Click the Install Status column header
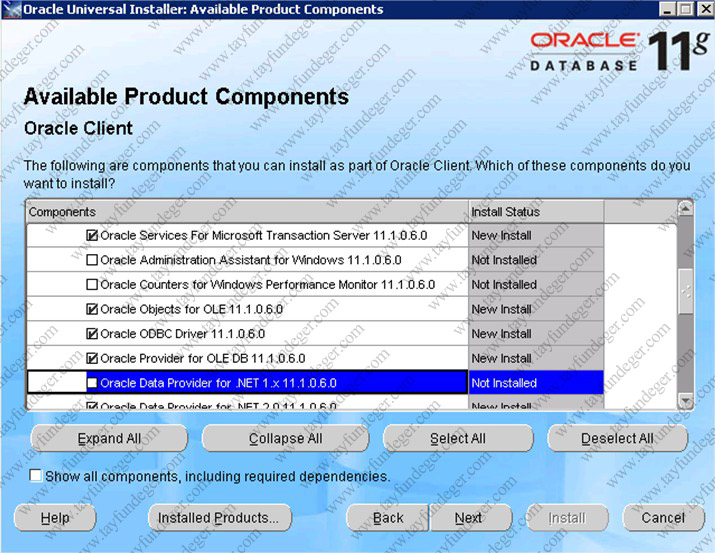Screen dimensions: 715x553 click(536, 212)
